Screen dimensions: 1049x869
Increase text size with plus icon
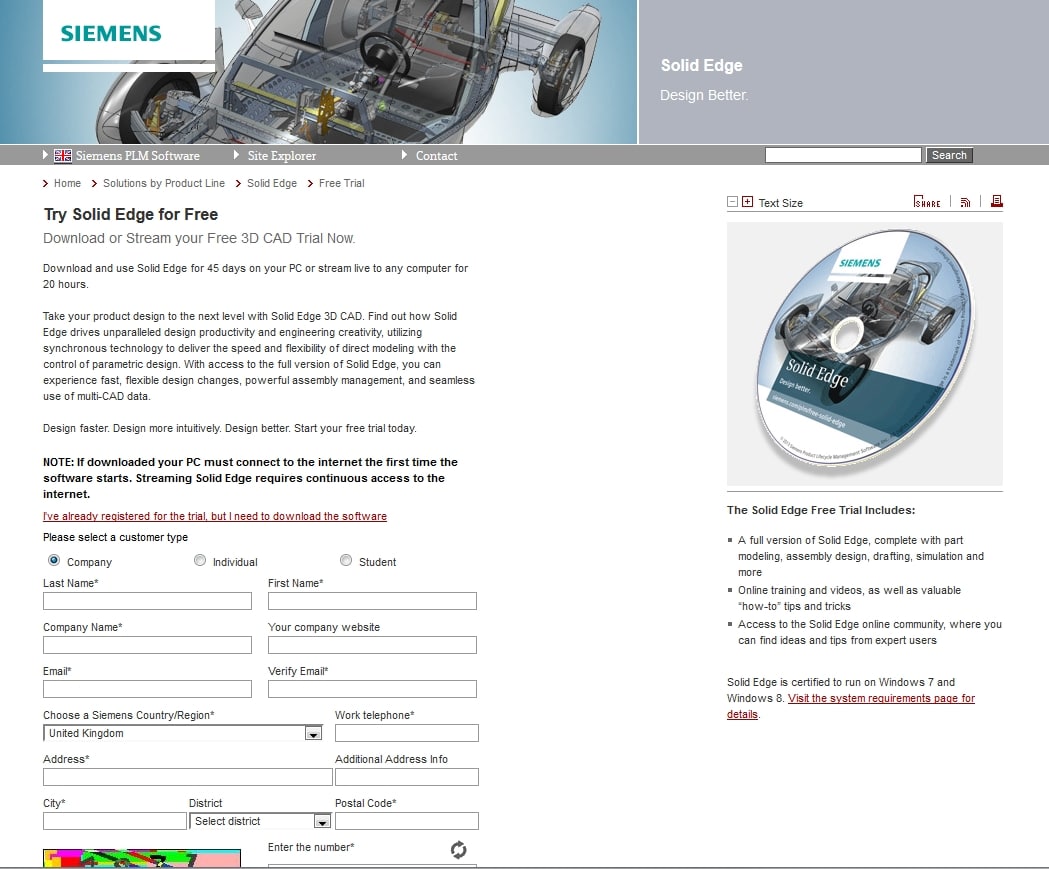[x=747, y=202]
